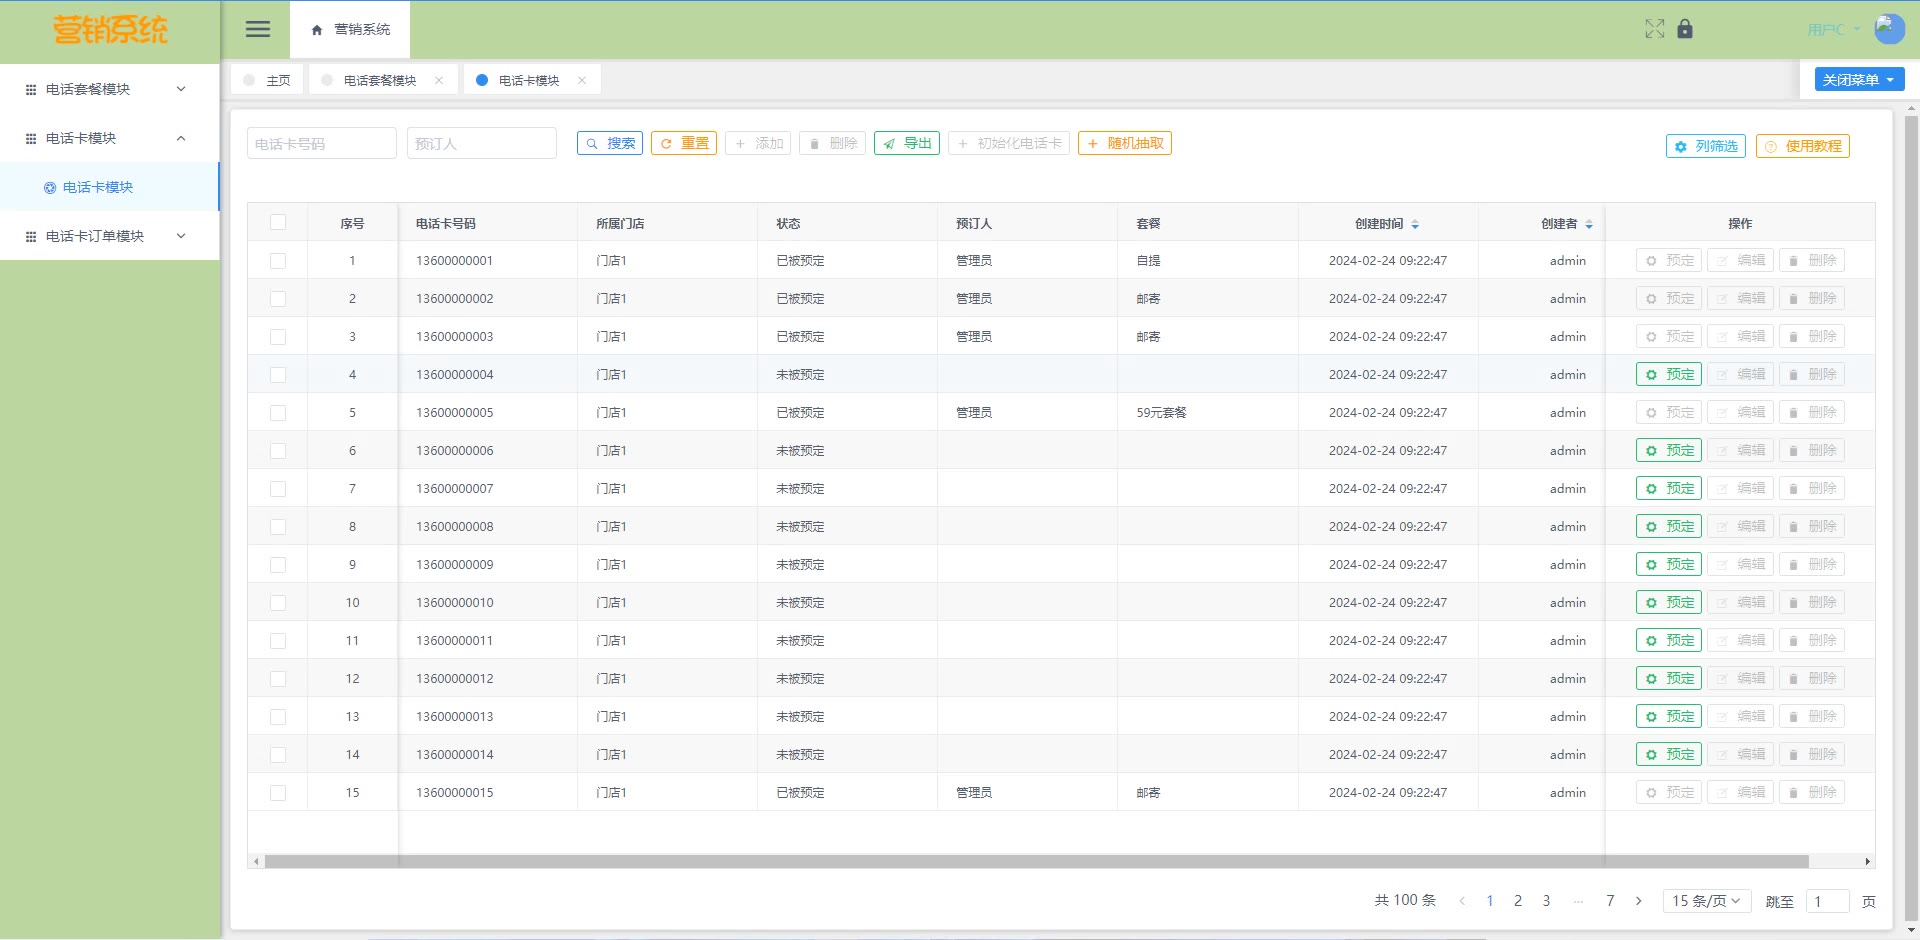This screenshot has height=940, width=1920.
Task: Select the checkbox for row 4
Action: pyautogui.click(x=278, y=375)
